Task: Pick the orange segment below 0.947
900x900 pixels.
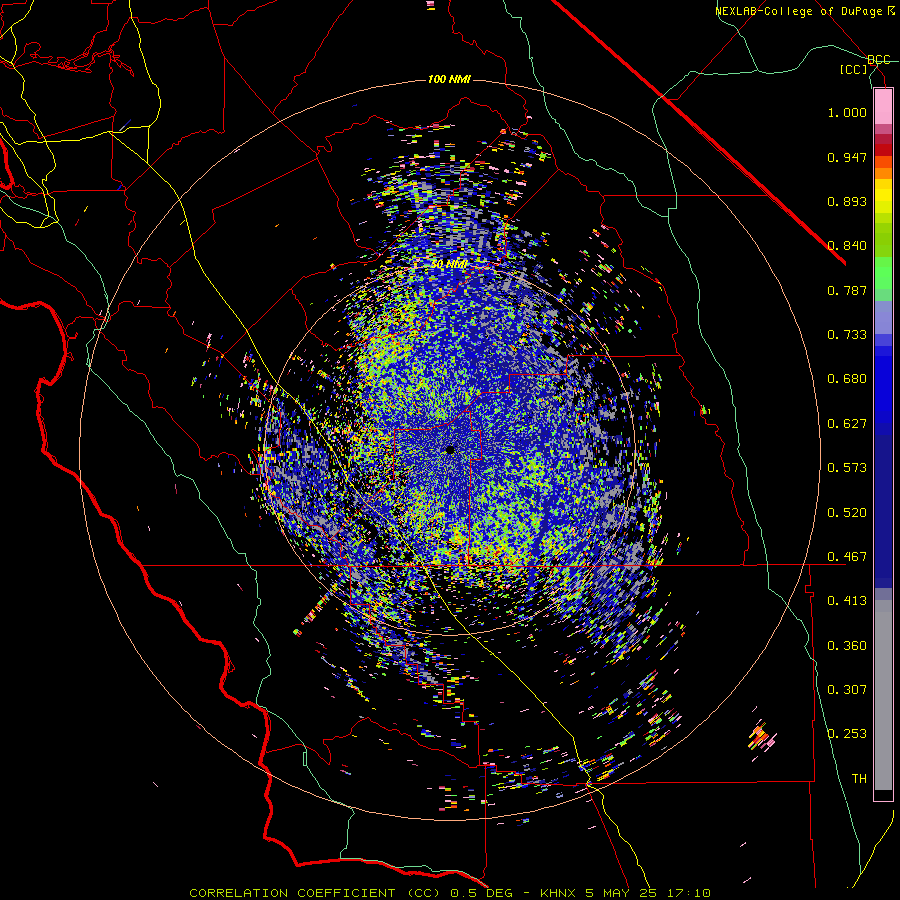Action: pos(883,173)
